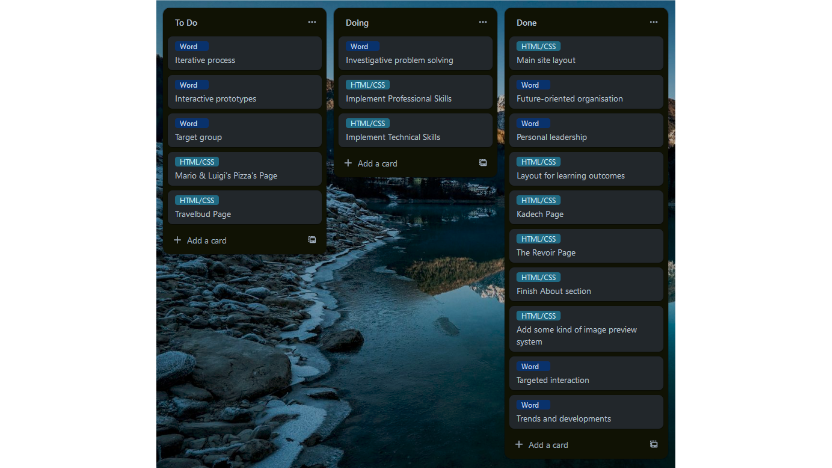Open the To Do list actions menu
Image resolution: width=832 pixels, height=468 pixels.
click(x=312, y=22)
